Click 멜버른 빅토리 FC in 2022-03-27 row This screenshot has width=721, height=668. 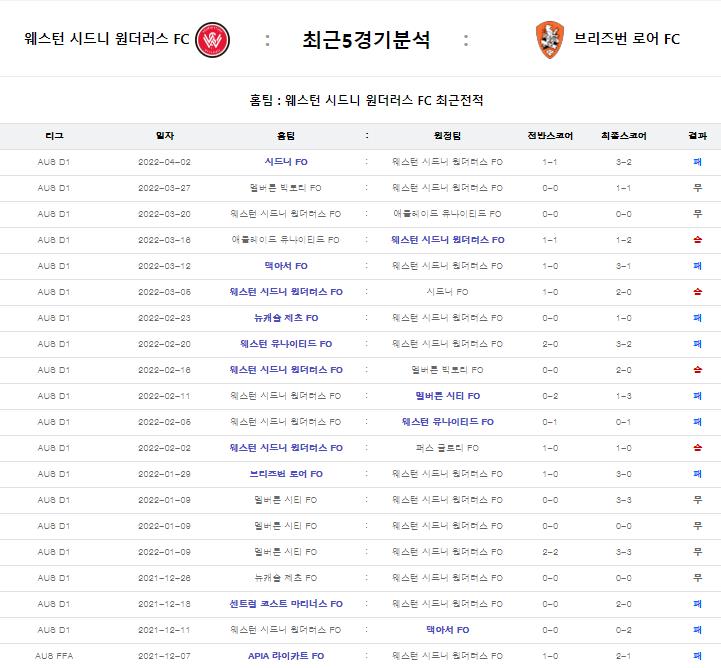(x=286, y=188)
